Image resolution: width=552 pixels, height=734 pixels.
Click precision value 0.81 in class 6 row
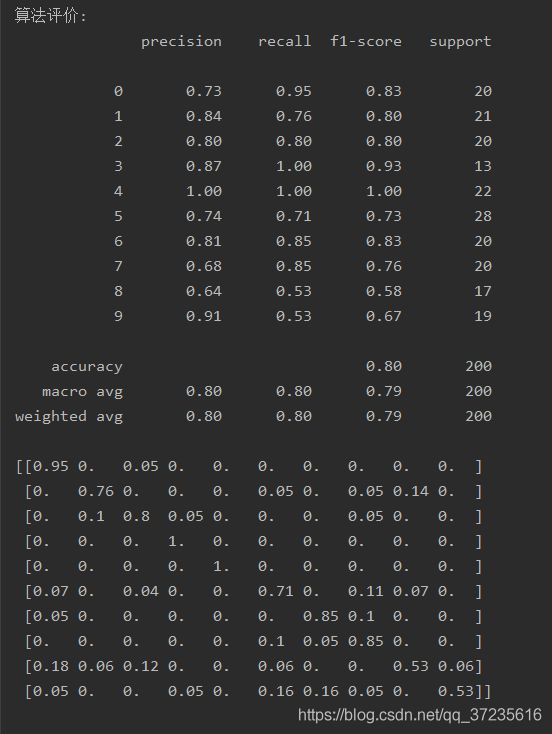pyautogui.click(x=204, y=241)
